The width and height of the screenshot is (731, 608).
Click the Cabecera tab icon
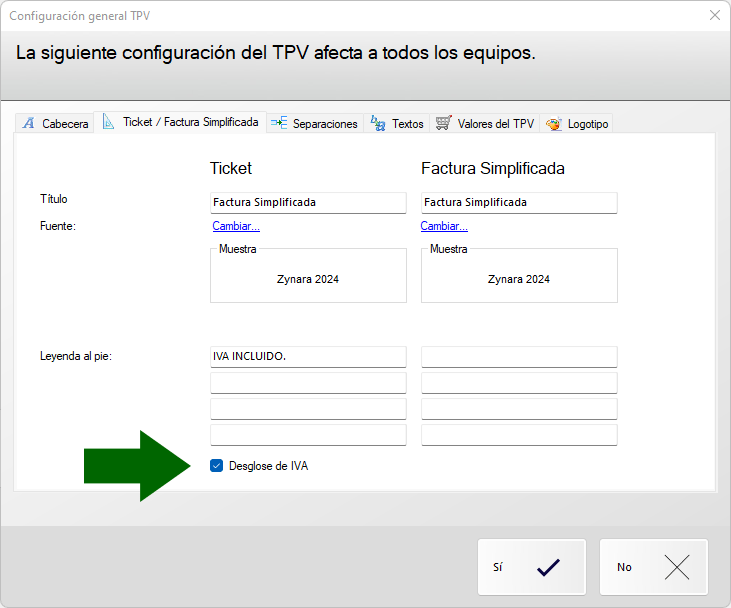pyautogui.click(x=29, y=124)
